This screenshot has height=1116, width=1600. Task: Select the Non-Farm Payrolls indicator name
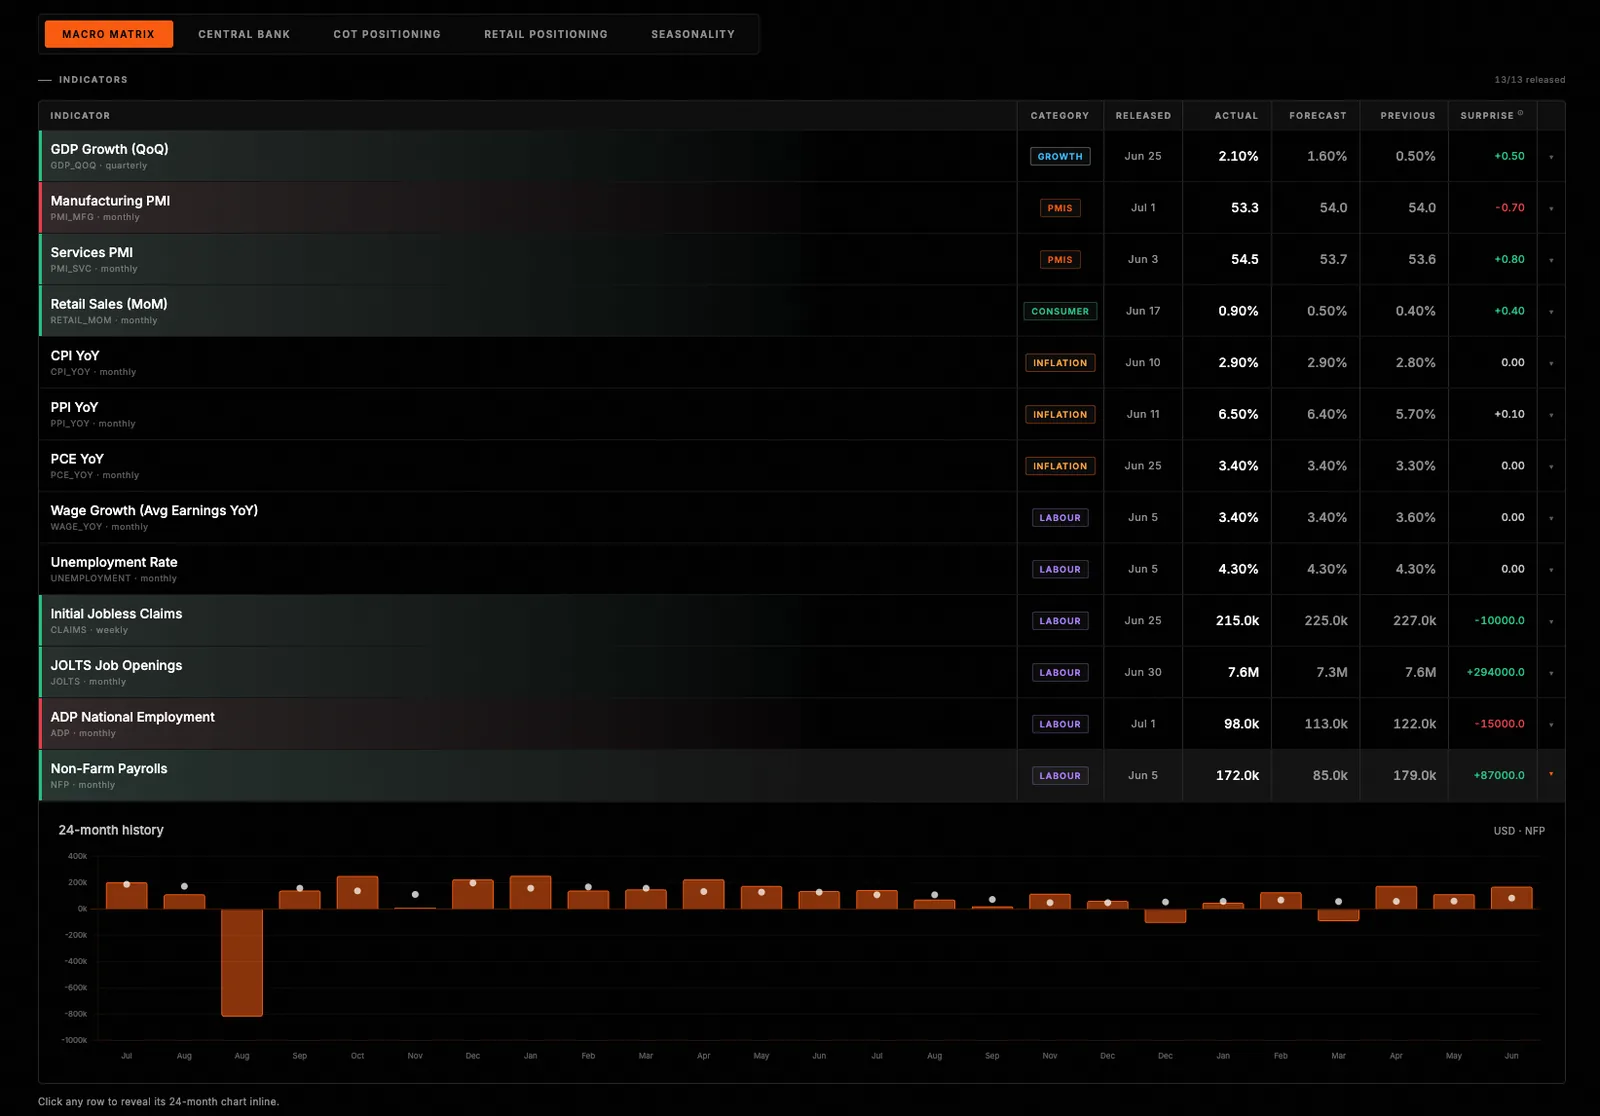click(109, 769)
